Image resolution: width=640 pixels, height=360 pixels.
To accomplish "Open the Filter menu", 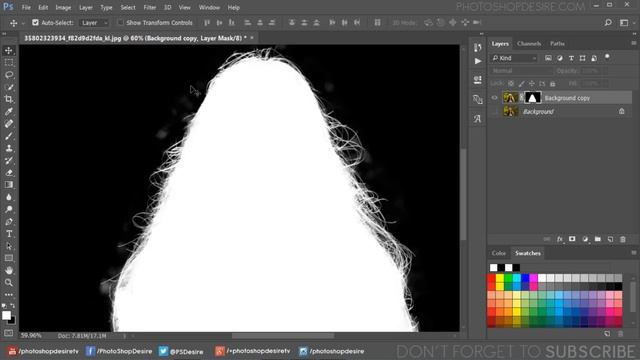I will pyautogui.click(x=149, y=7).
